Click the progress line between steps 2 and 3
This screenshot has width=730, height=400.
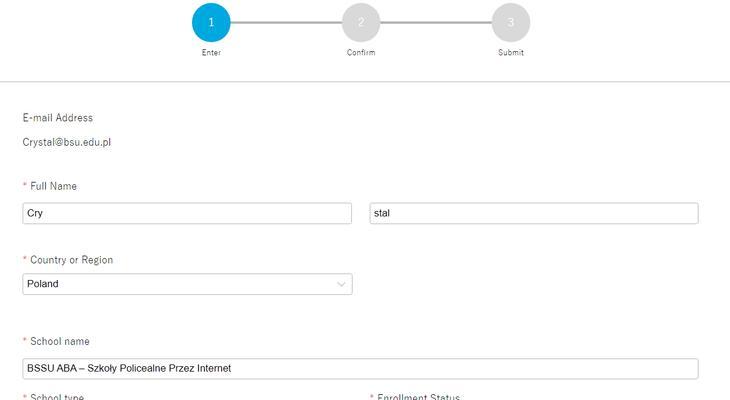(x=436, y=22)
